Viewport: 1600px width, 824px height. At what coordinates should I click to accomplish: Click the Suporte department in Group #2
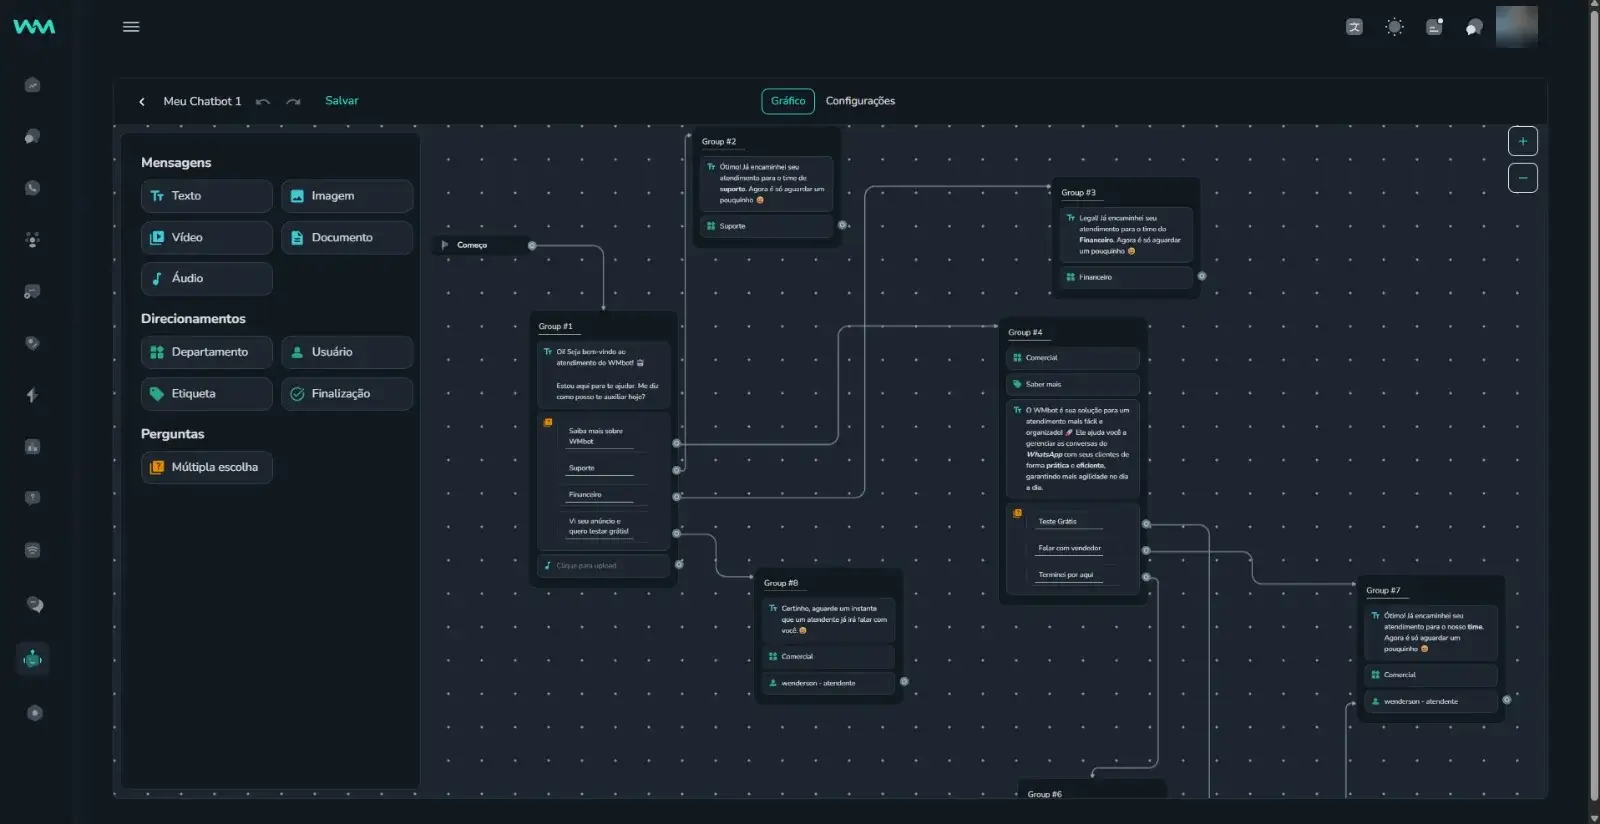click(x=767, y=226)
